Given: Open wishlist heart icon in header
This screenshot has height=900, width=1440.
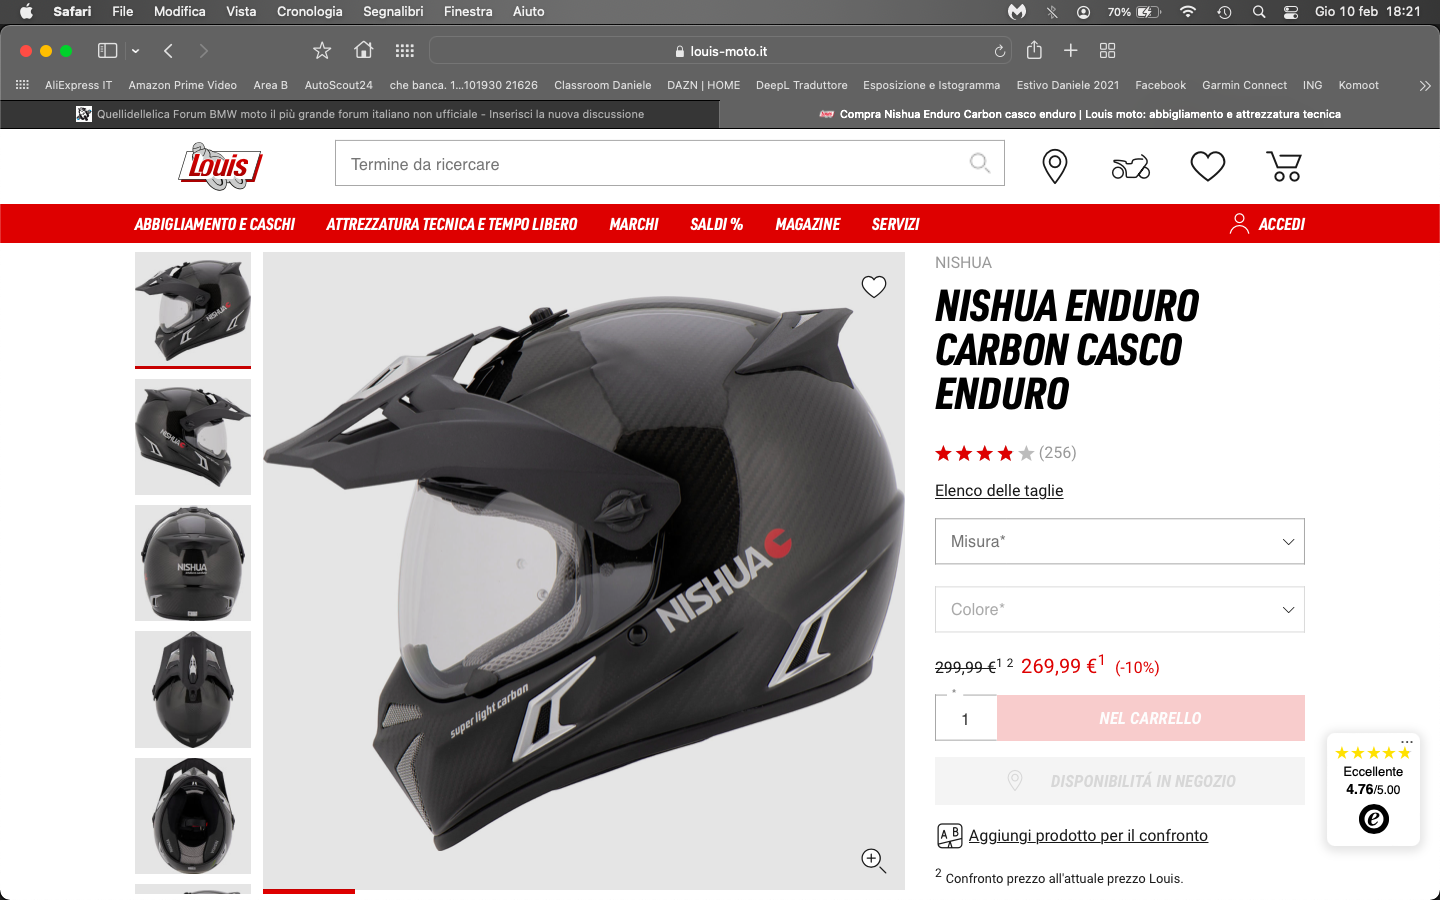Looking at the screenshot, I should (x=1207, y=166).
